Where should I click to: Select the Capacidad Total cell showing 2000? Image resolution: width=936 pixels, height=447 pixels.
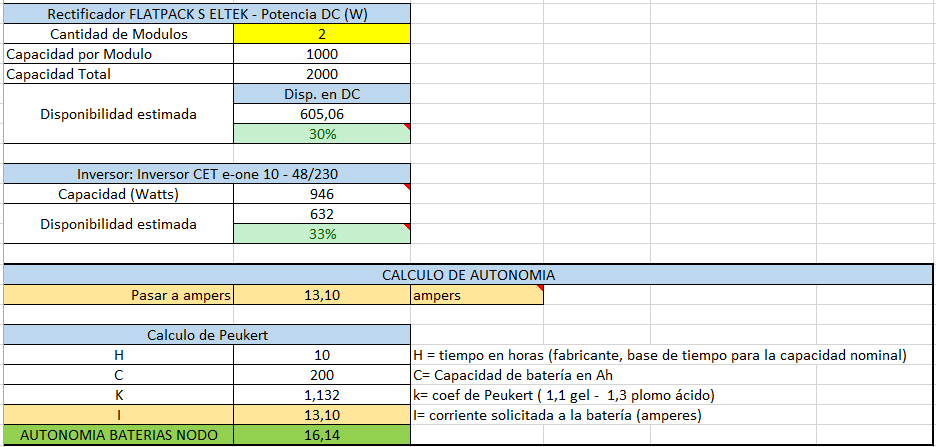pos(322,74)
